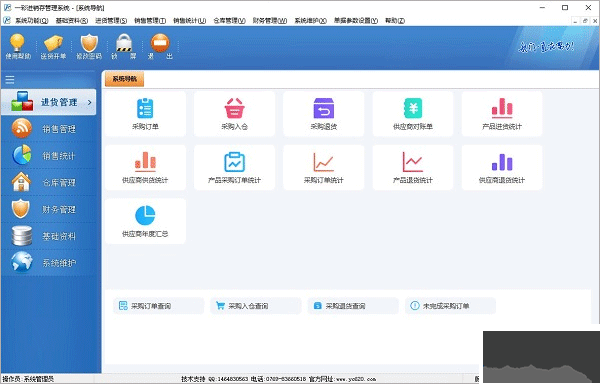Open the 系统维护(X) menu
The height and width of the screenshot is (384, 600).
tap(310, 21)
